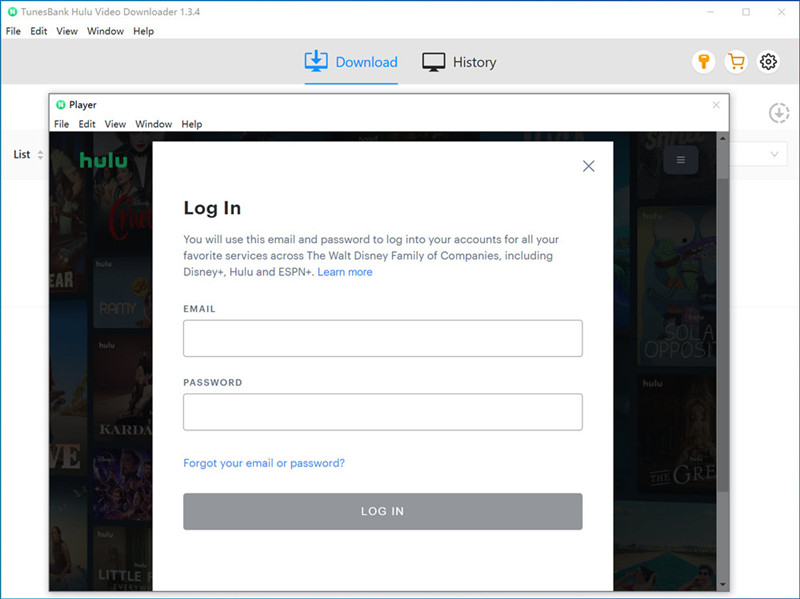Open File menu in main window
Image resolution: width=800 pixels, height=599 pixels.
click(x=13, y=31)
